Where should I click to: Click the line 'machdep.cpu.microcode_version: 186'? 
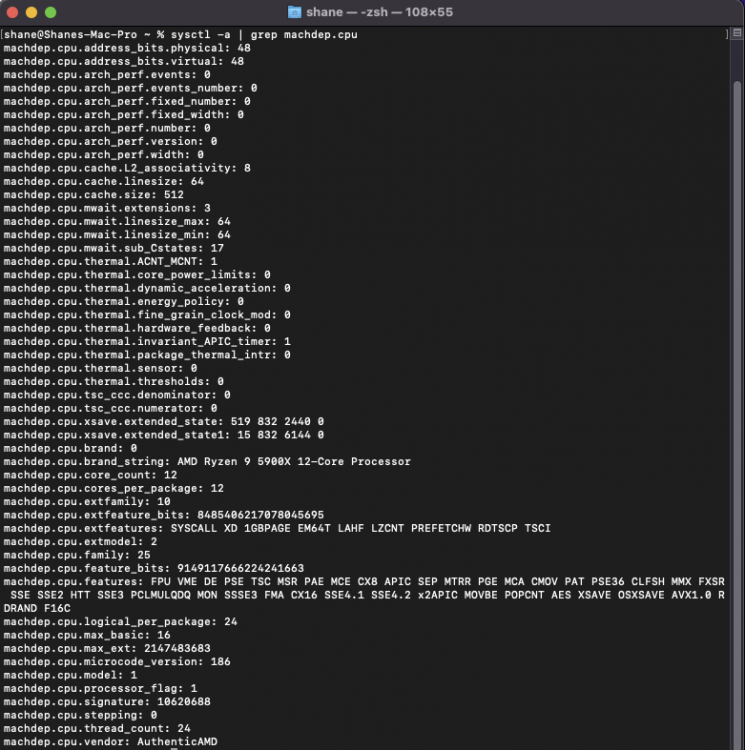coord(117,662)
